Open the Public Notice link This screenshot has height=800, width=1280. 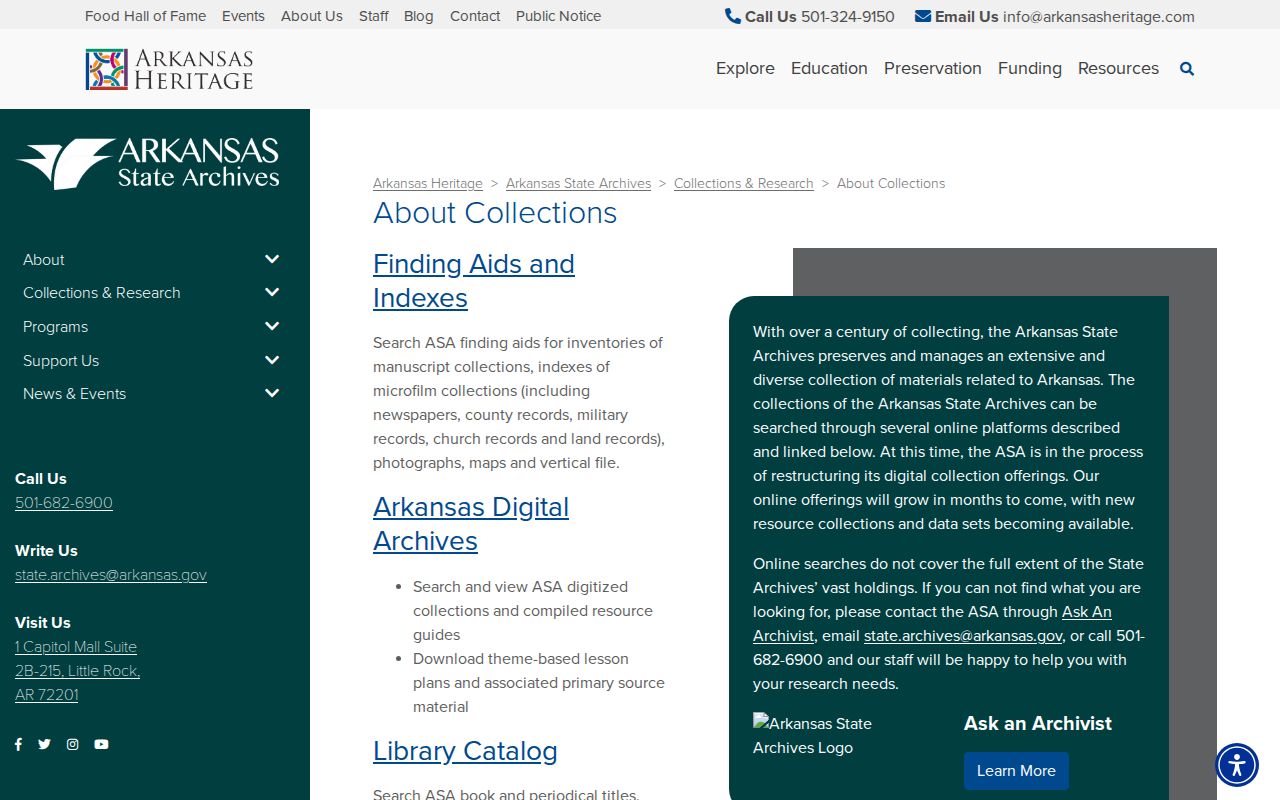[x=559, y=16]
